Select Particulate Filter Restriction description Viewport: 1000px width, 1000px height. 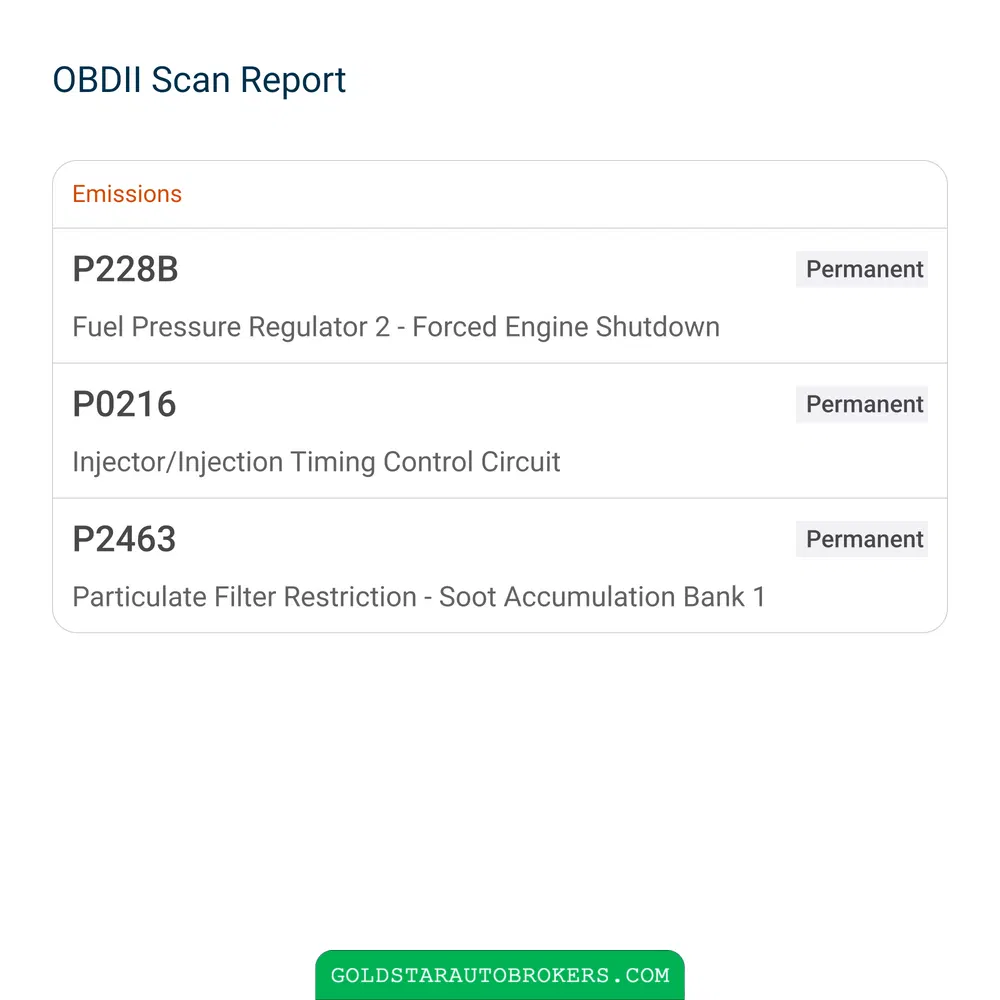pyautogui.click(x=418, y=598)
